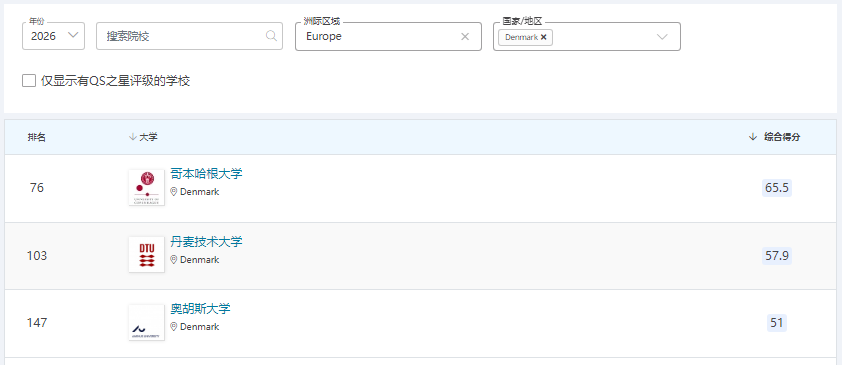Sort by the 综合得分 column arrow
Screen dimensions: 842x365
752,137
